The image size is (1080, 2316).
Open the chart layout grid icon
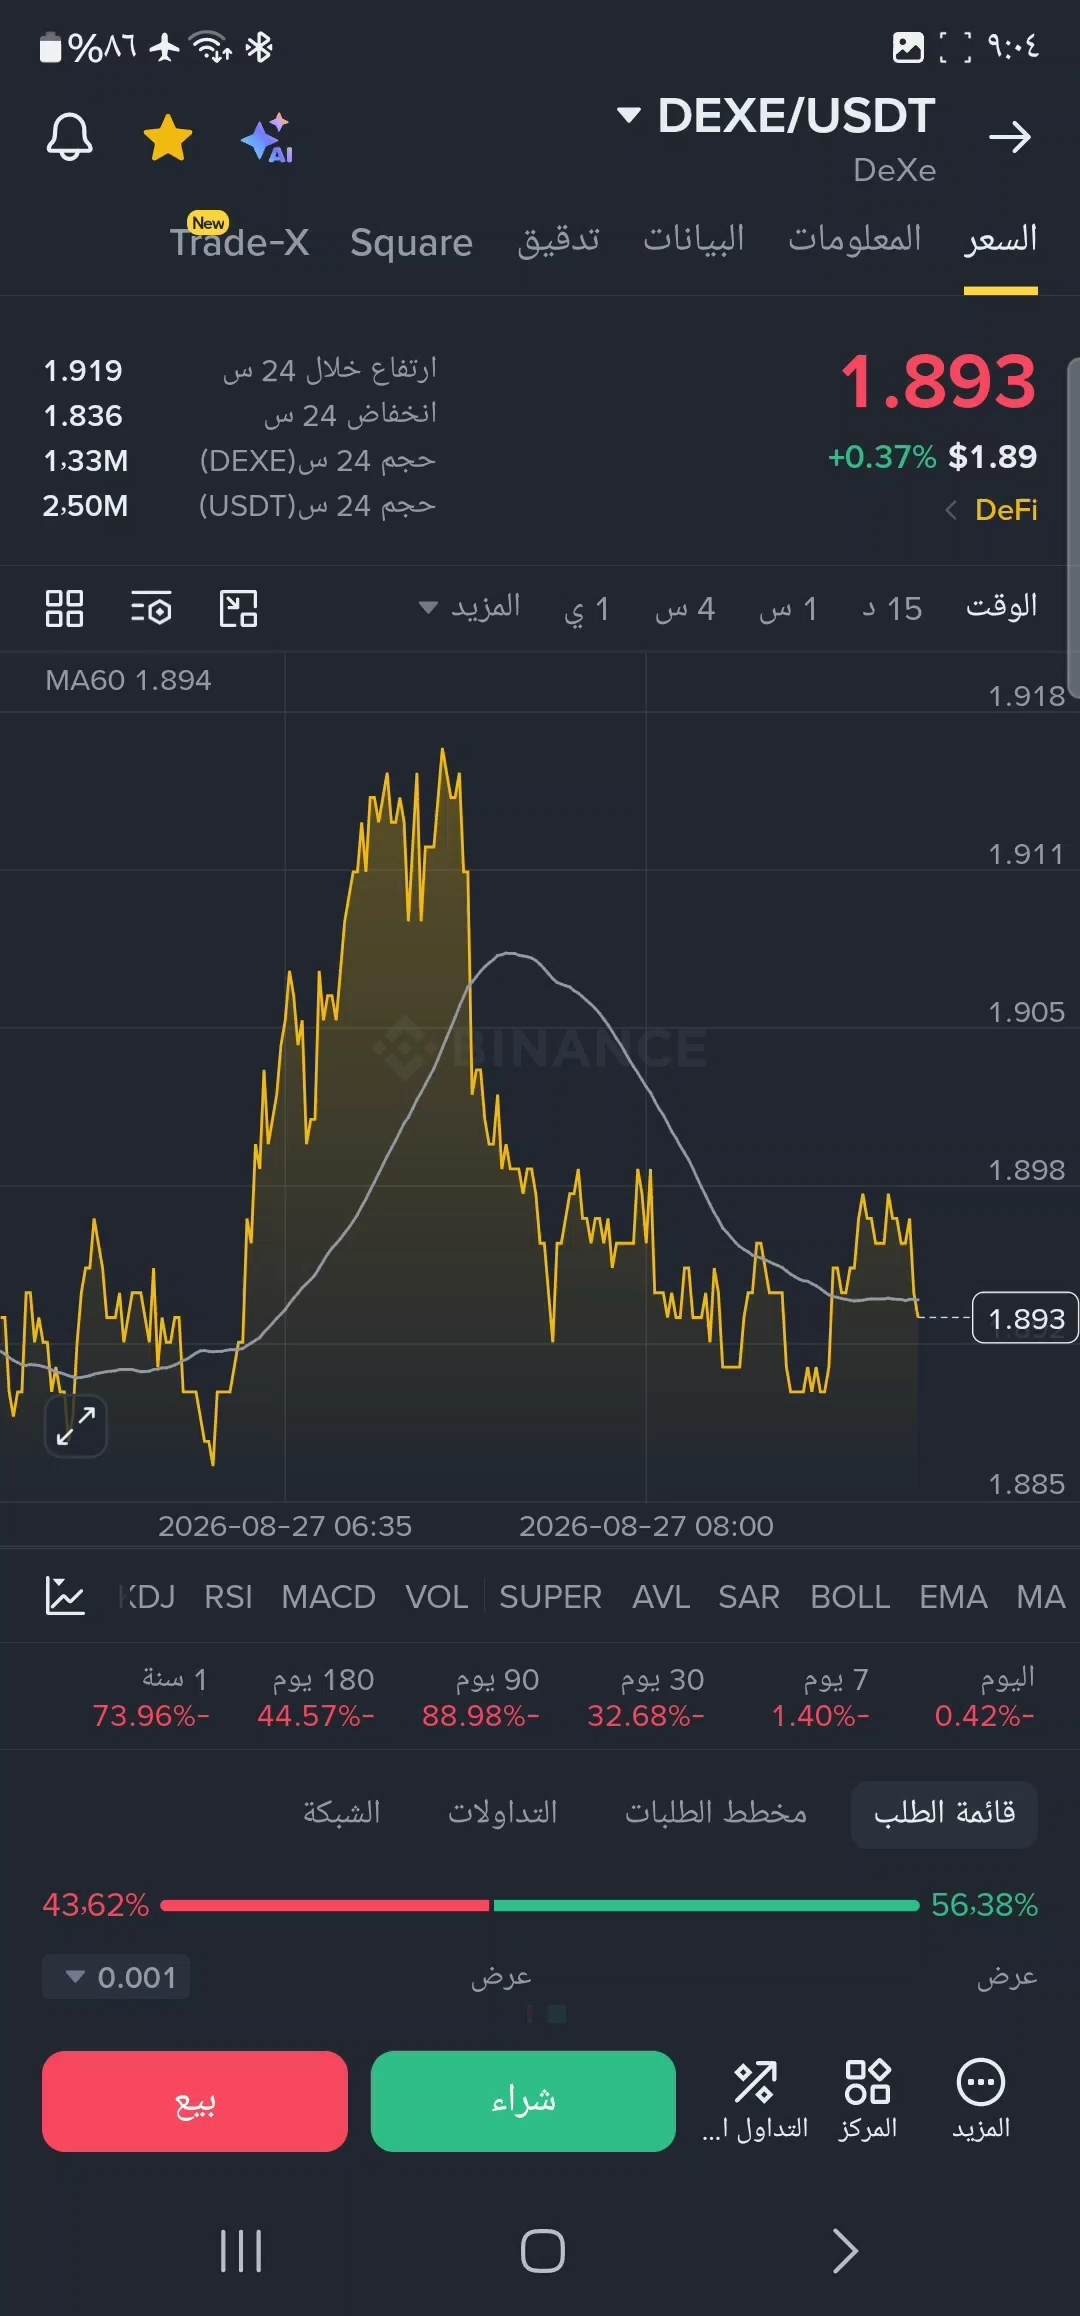[x=64, y=608]
